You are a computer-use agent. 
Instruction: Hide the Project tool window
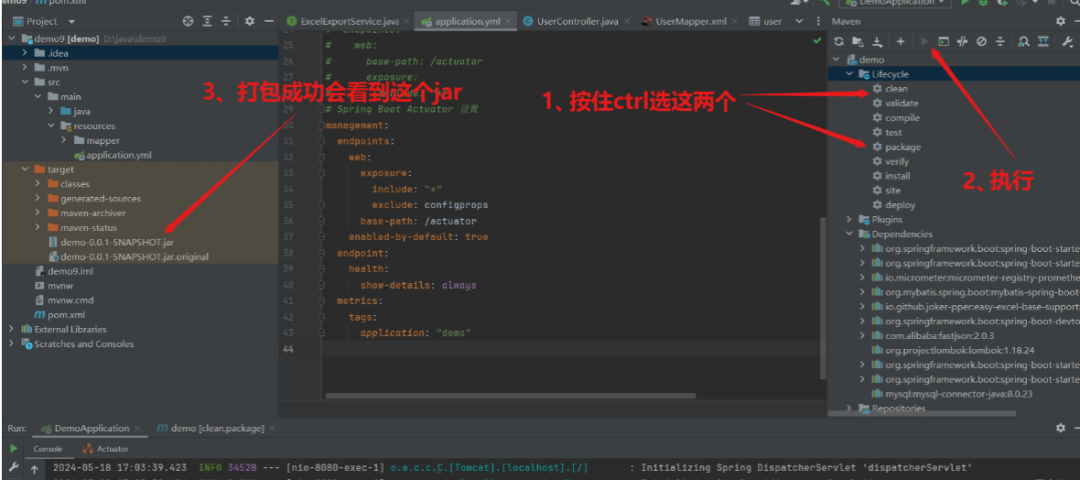pos(269,21)
